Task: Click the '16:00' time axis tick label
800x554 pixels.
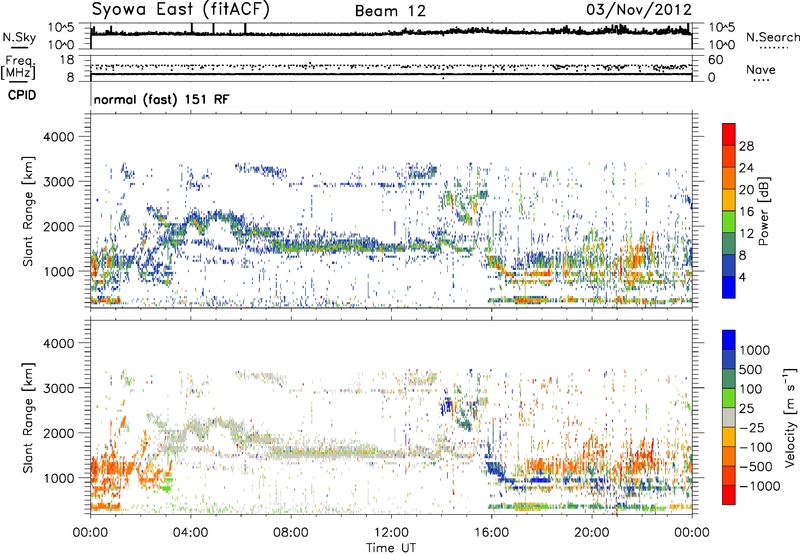Action: pyautogui.click(x=491, y=533)
